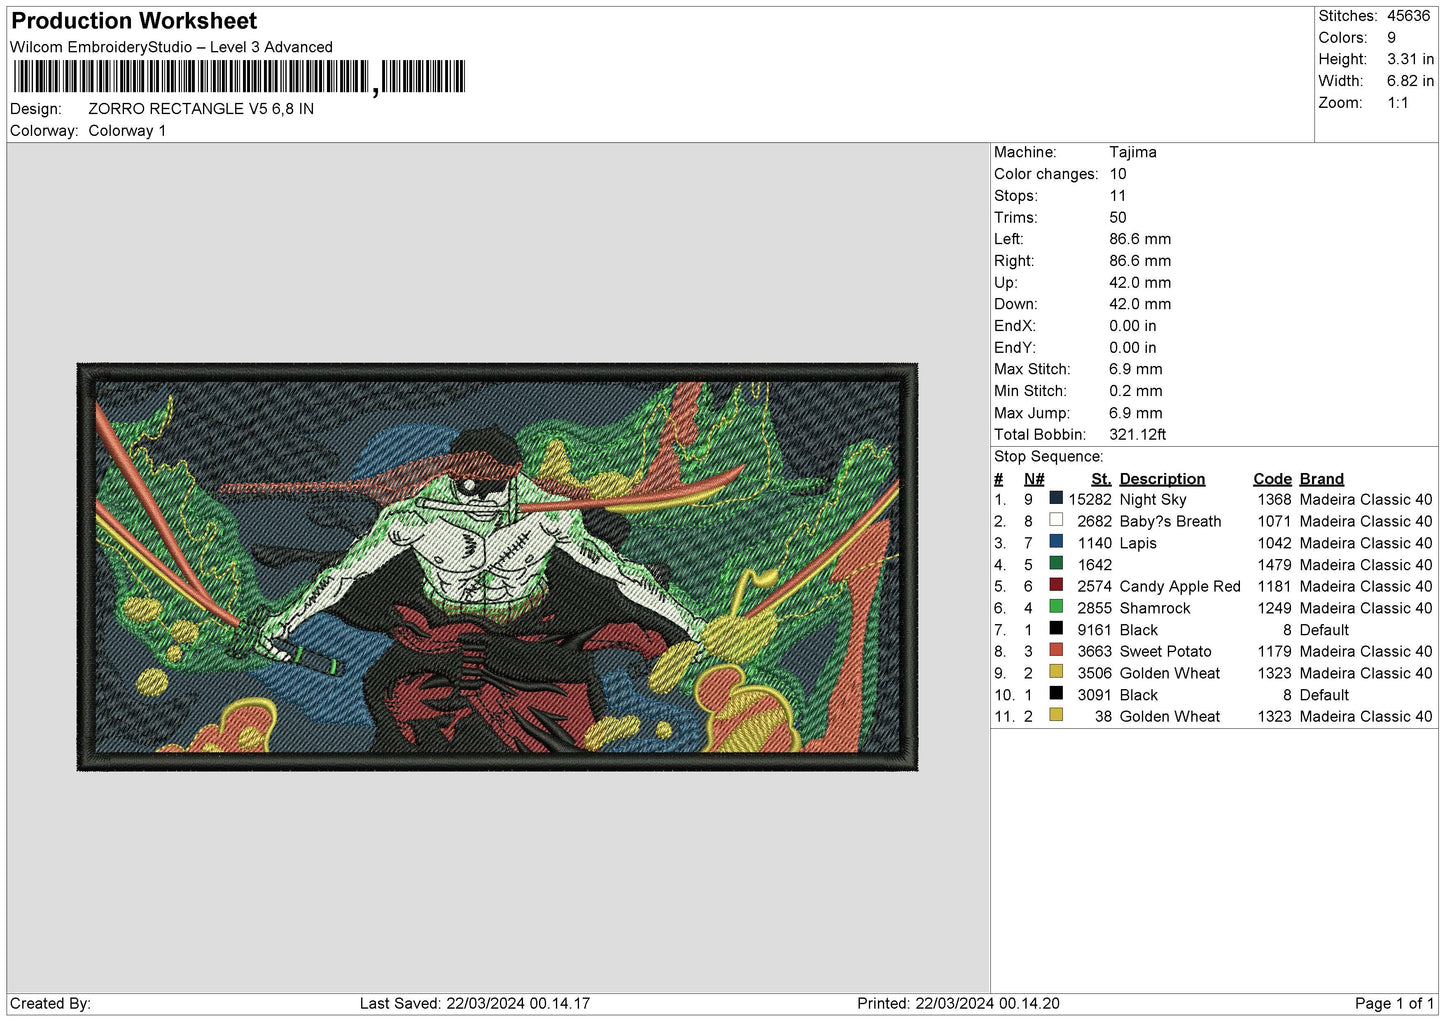This screenshot has width=1445, height=1021.
Task: Click the Shamrock description text
Action: [1155, 608]
